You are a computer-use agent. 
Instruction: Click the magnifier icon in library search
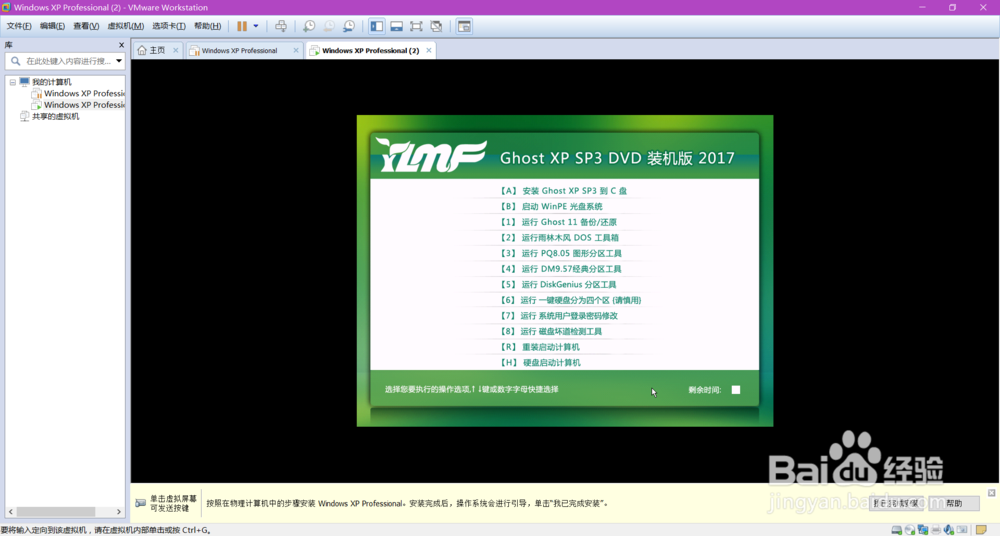(15, 61)
